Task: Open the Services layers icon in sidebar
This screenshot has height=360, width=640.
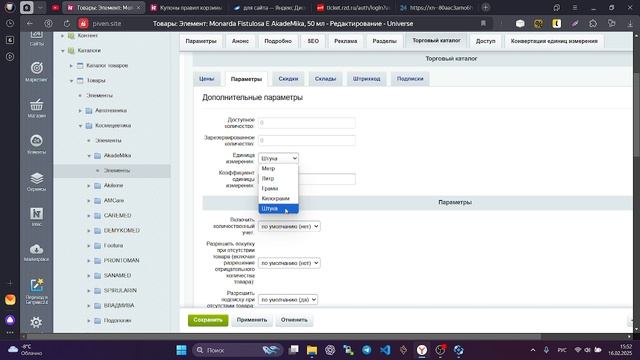Action: tap(36, 181)
